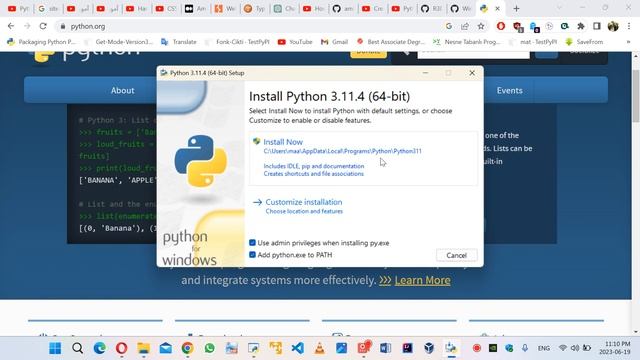Open WhatsApp from taskbar
Viewport: 640px width, 360px height.
[x=210, y=348]
